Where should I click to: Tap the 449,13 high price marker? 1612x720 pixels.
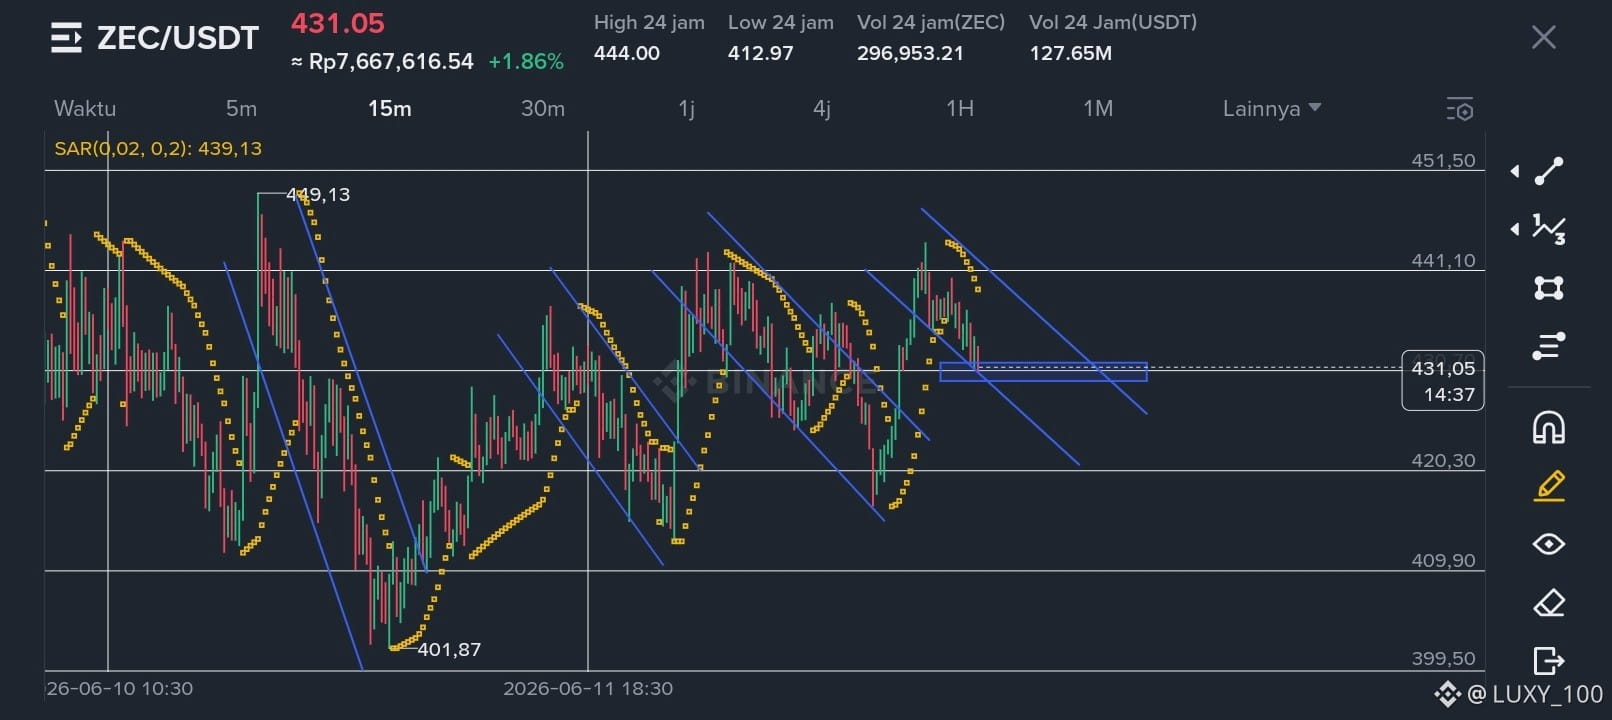318,194
